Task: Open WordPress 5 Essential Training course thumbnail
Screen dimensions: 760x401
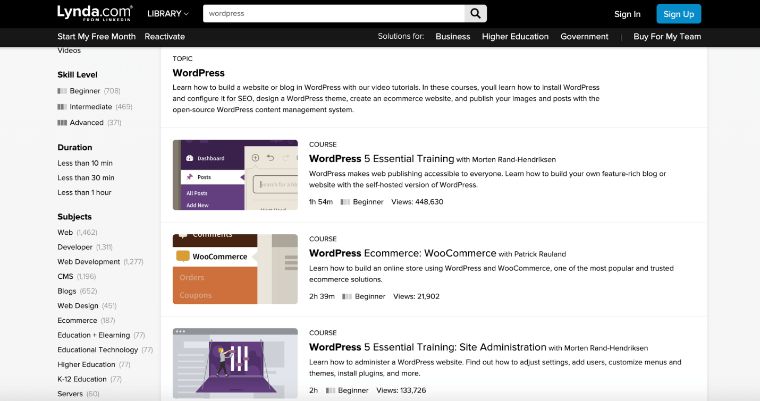Action: [x=235, y=174]
